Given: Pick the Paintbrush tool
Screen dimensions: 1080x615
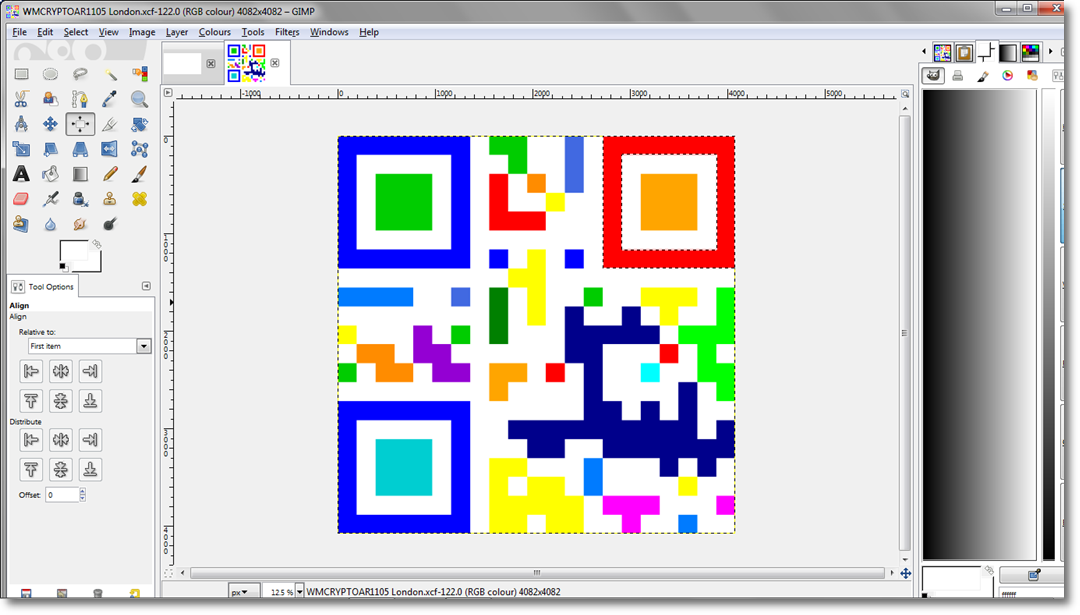Looking at the screenshot, I should (139, 174).
